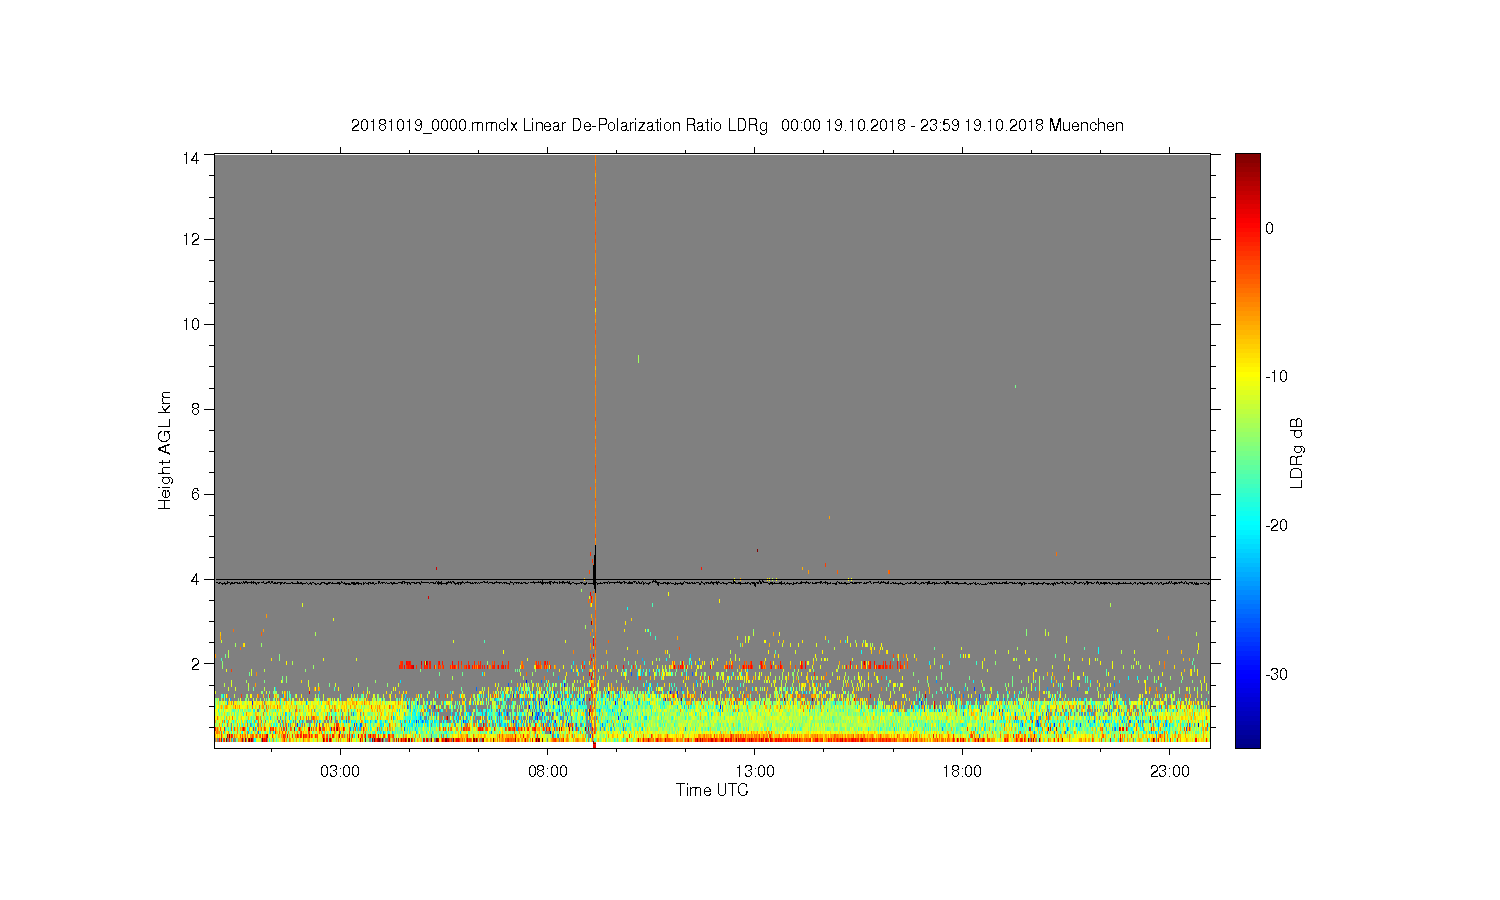Click the 23:00 time tick label
The width and height of the screenshot is (1500, 900).
coord(1170,772)
